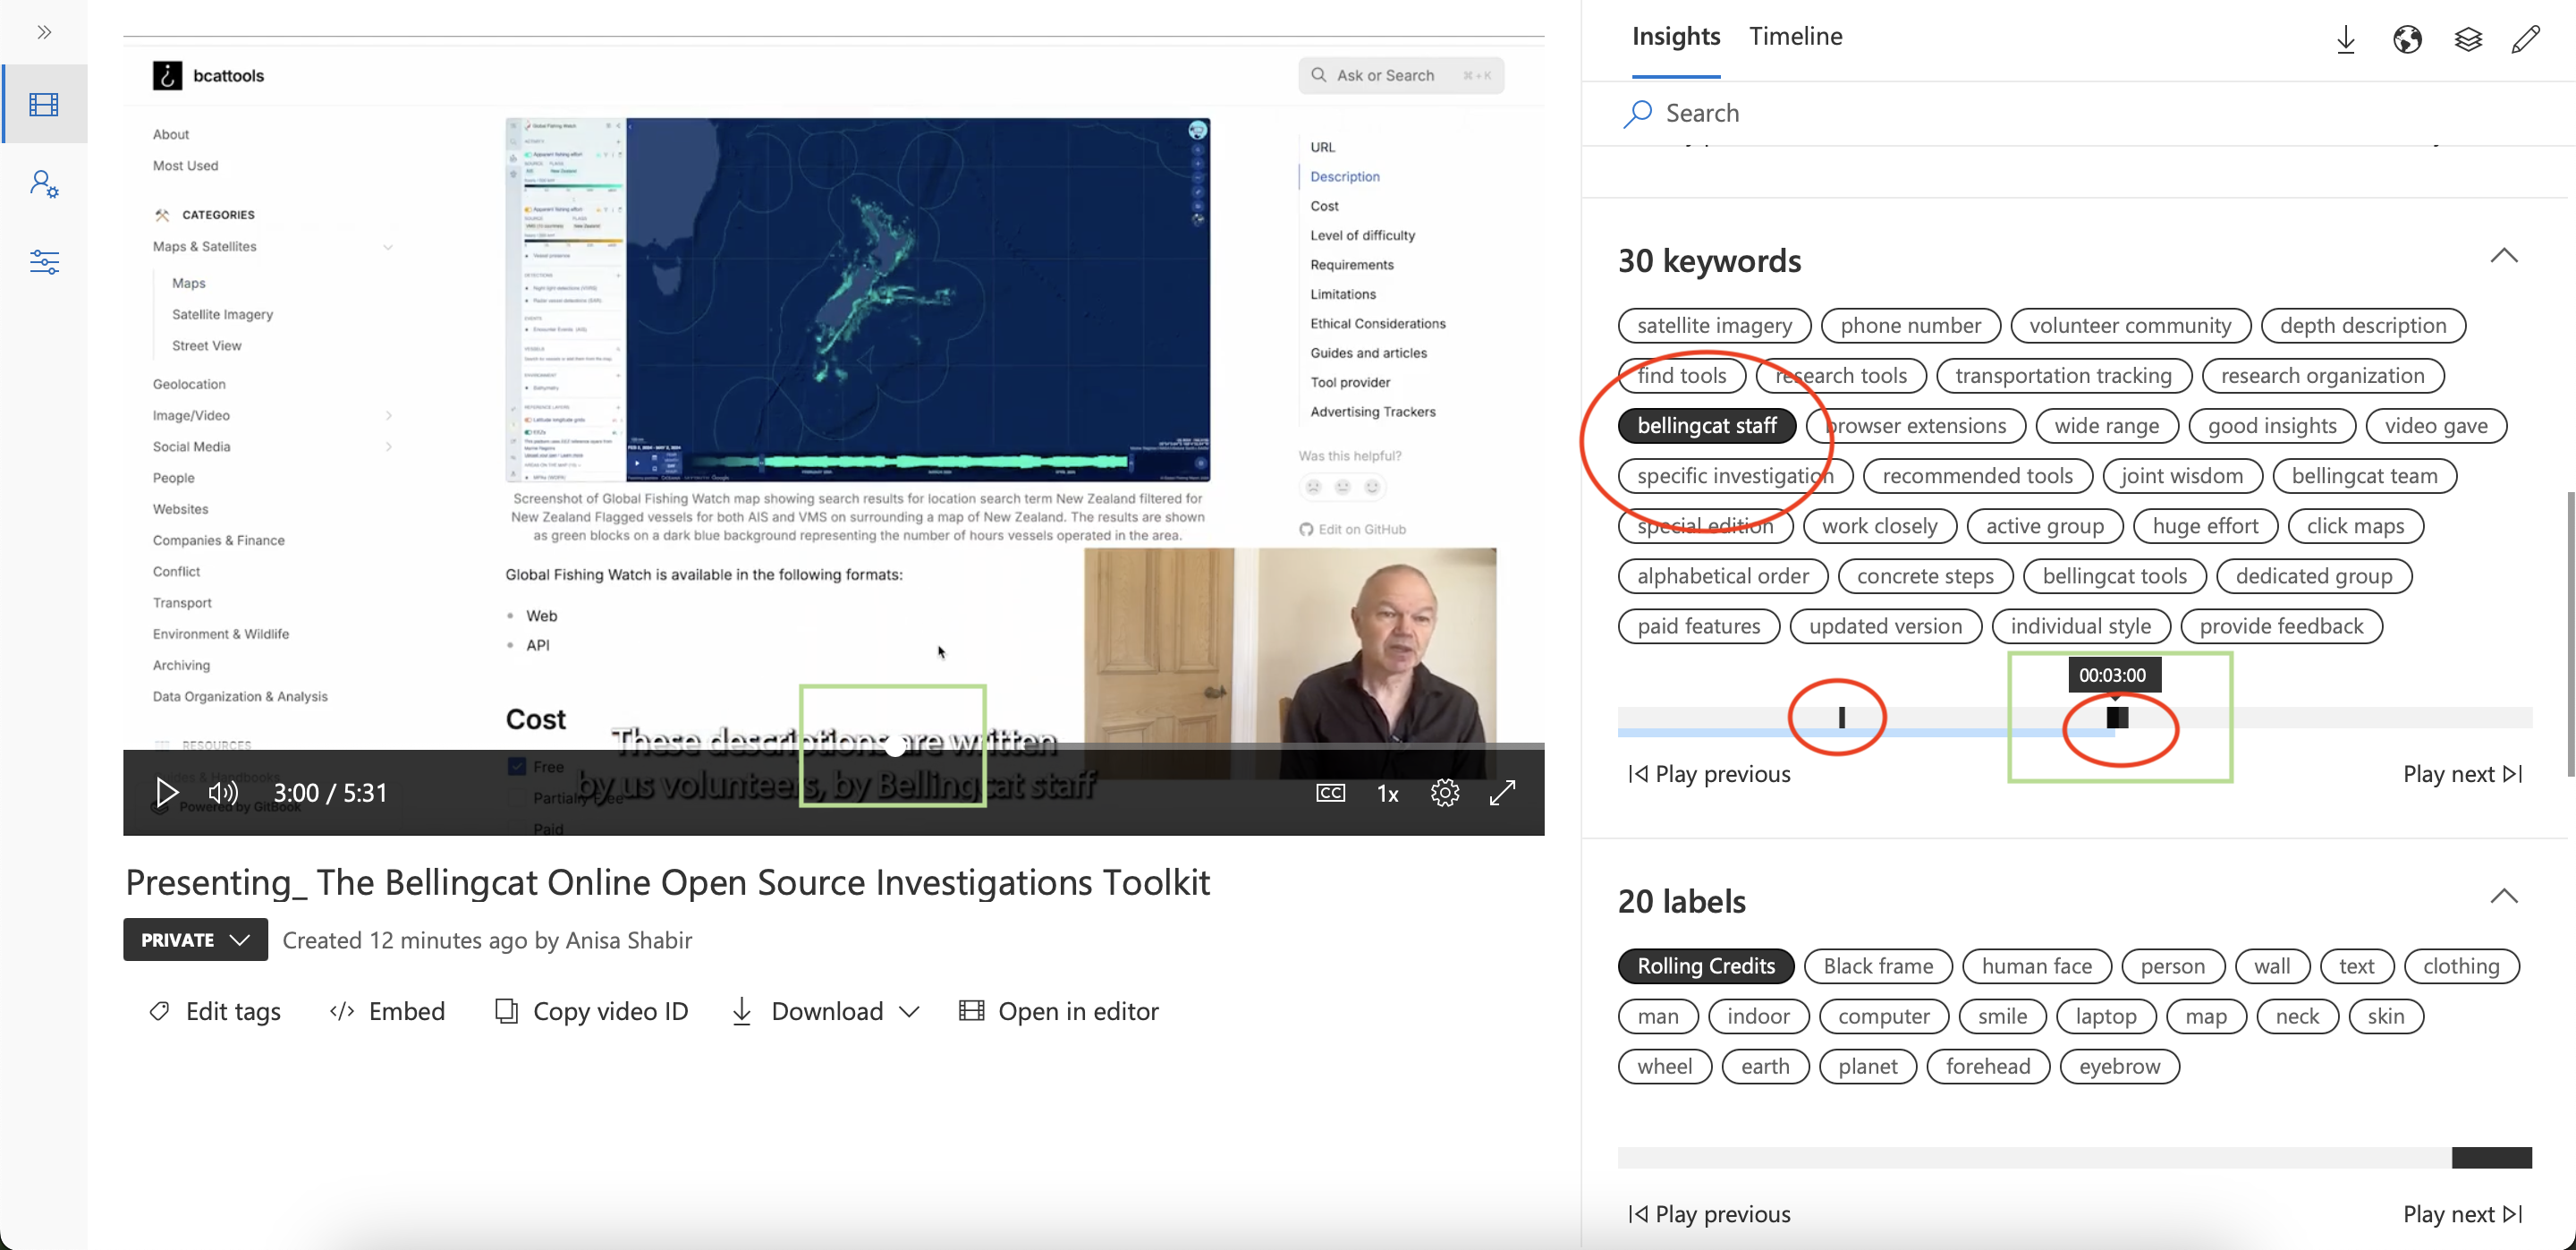
Task: Click the video playback speed 1x control
Action: [x=1387, y=793]
